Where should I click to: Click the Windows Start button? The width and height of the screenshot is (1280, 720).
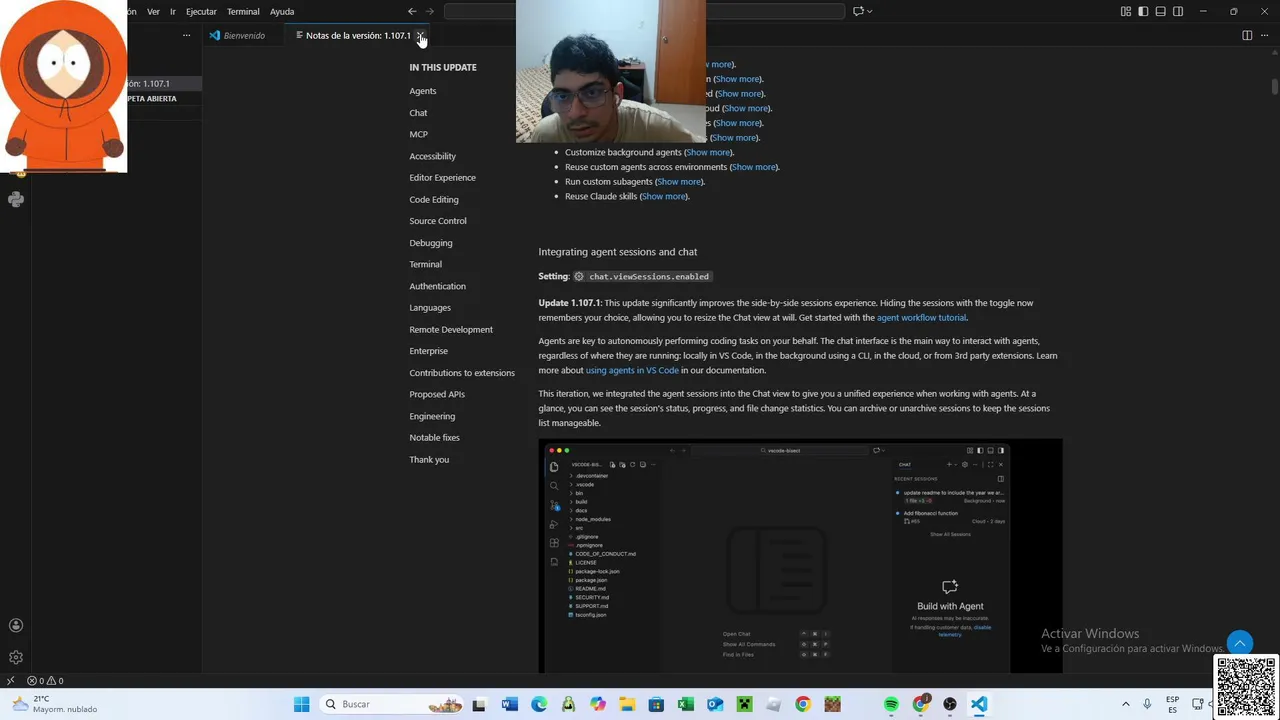301,704
